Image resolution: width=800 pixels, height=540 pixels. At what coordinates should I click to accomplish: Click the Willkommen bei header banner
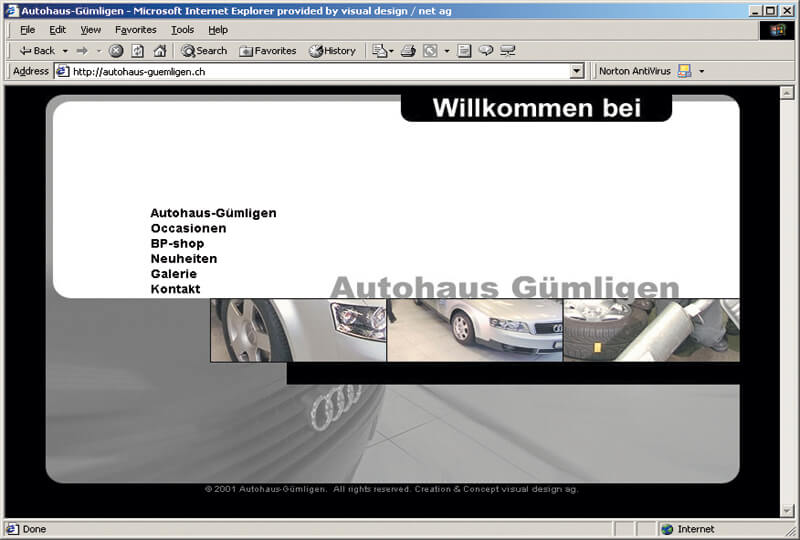coord(536,108)
